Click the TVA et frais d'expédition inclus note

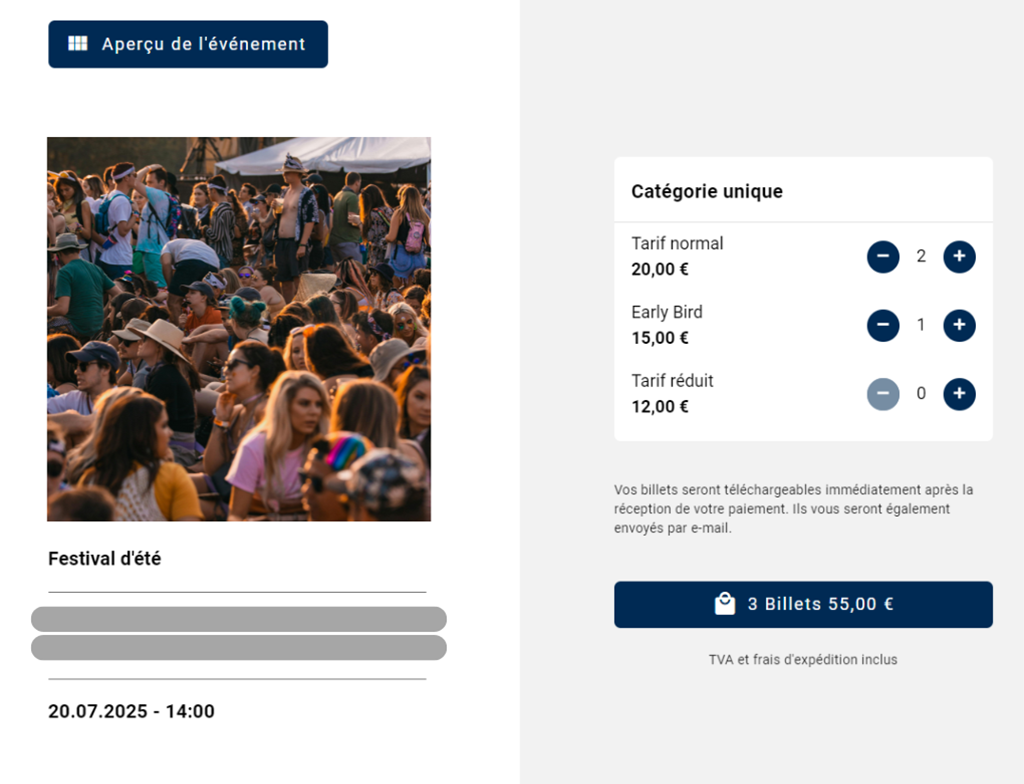coord(803,660)
